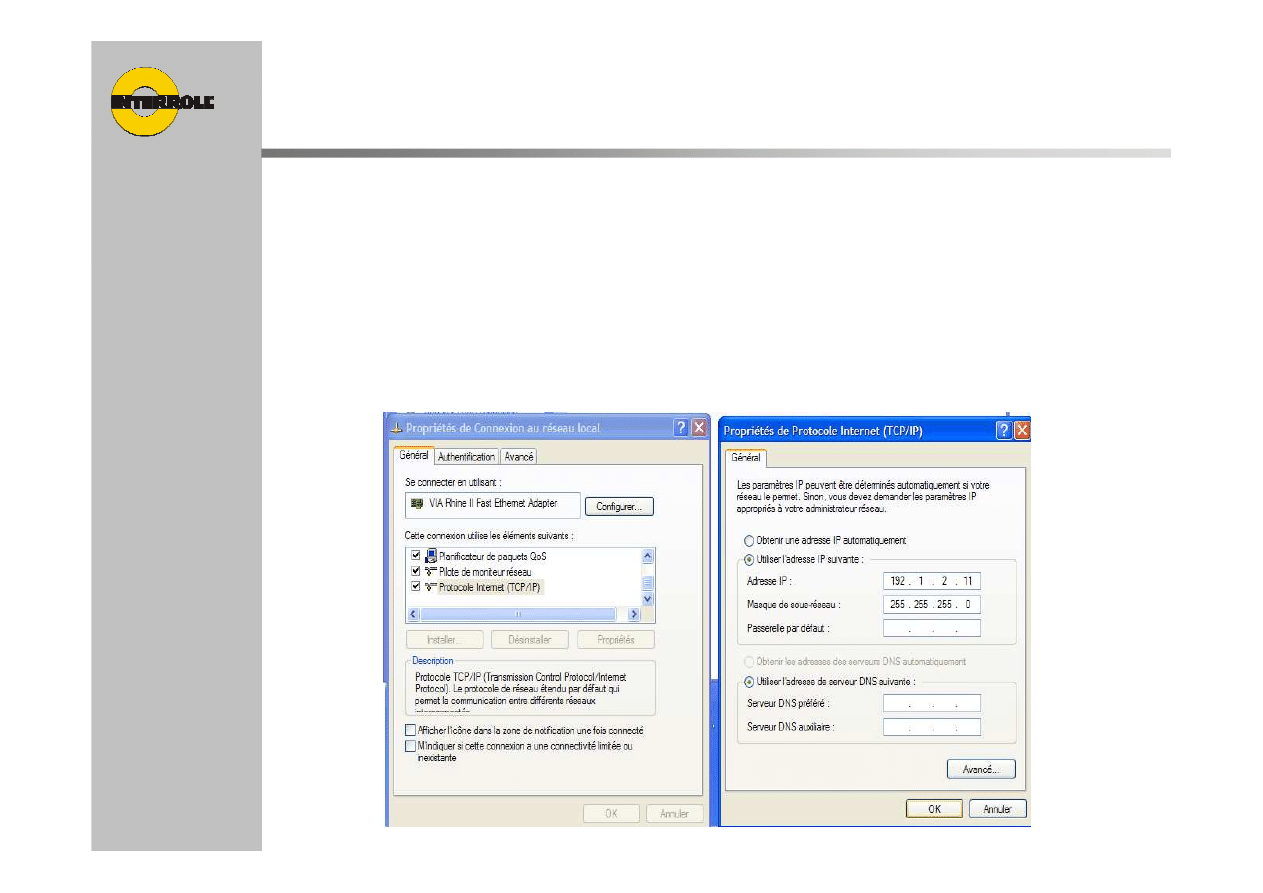Open the Avancé tab in connection properties

(x=518, y=457)
